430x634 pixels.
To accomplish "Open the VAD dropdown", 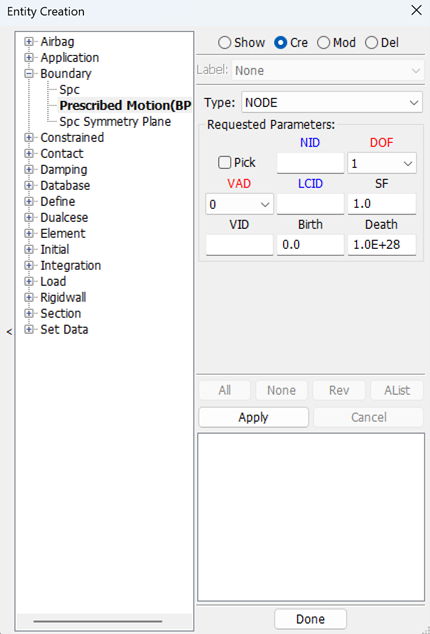I will (239, 205).
